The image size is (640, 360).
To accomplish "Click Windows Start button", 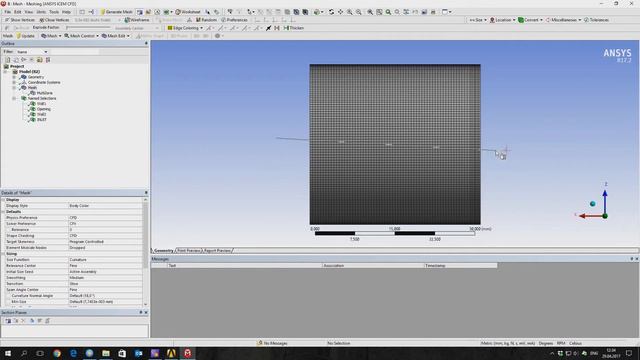I will click(8, 353).
